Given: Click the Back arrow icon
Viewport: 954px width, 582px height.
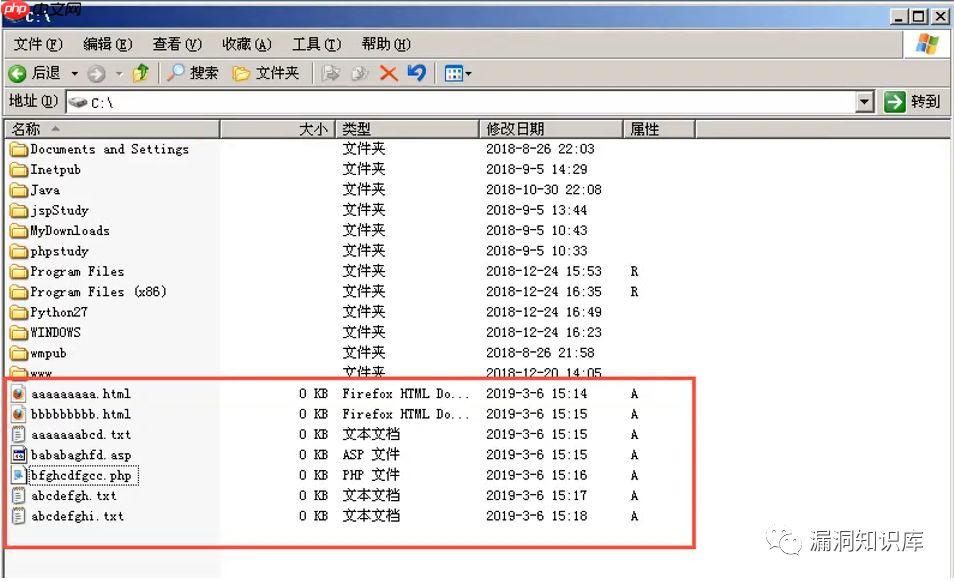Looking at the screenshot, I should pyautogui.click(x=17, y=74).
